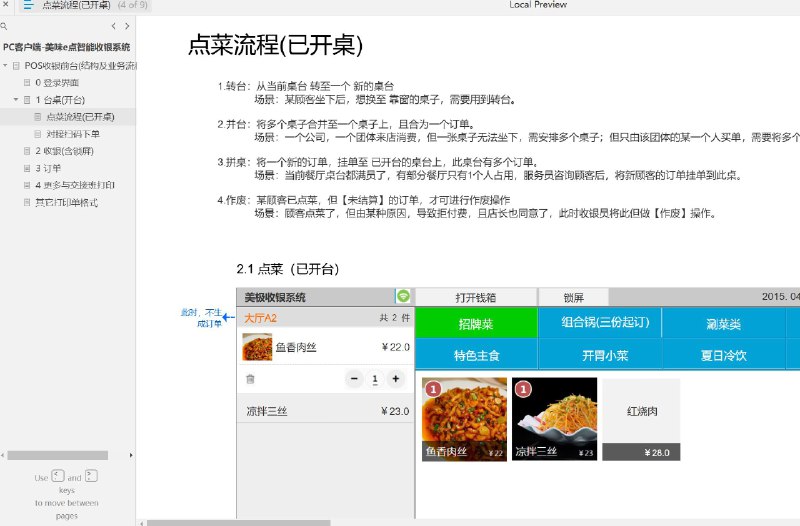Viewport: 800px width, 526px height.
Task: Collapse the 1 台桌(开台) tree node
Action: click(16, 99)
